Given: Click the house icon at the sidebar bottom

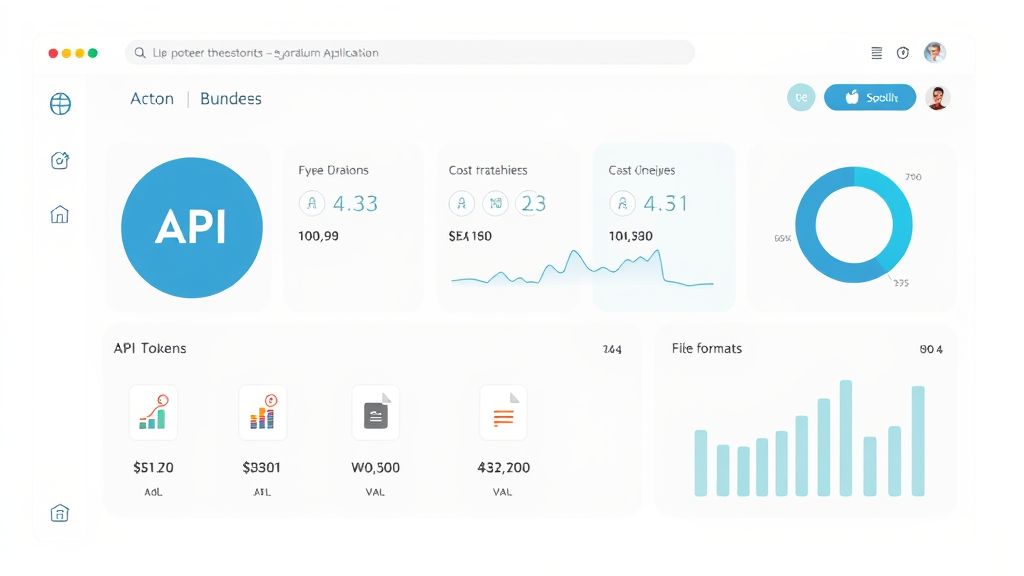Looking at the screenshot, I should tap(60, 513).
